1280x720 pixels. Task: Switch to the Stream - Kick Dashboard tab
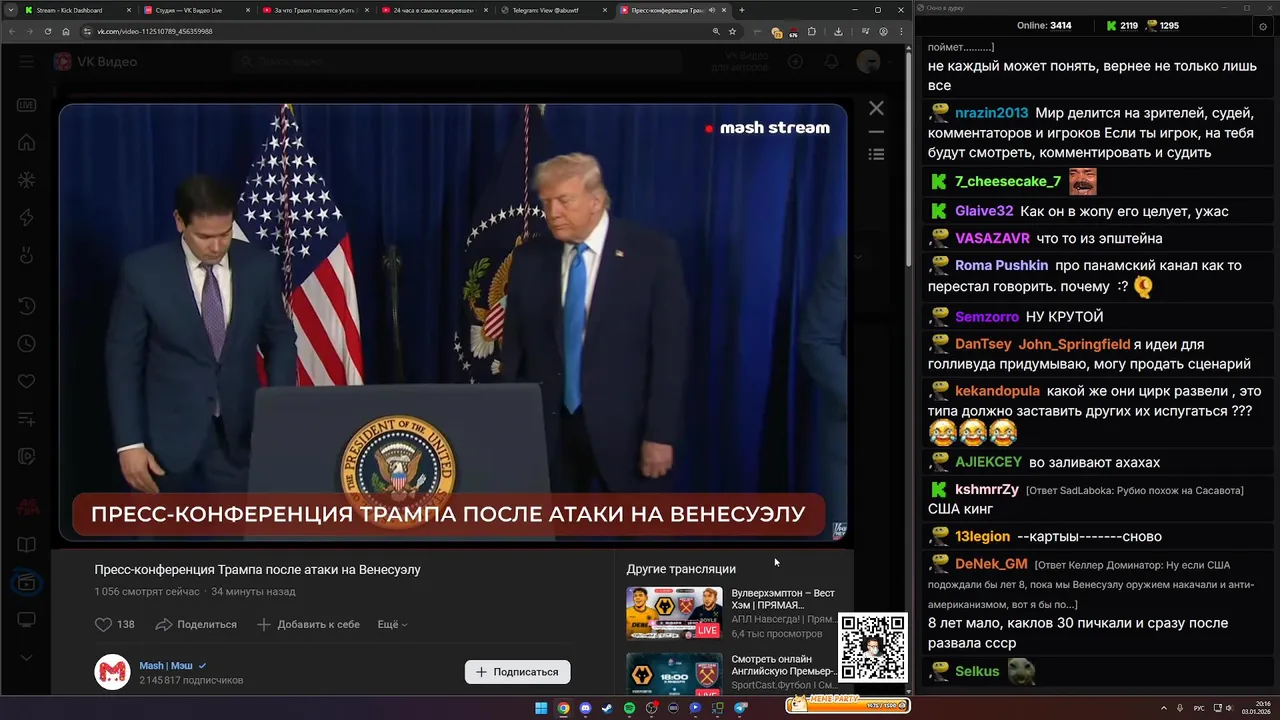click(x=77, y=10)
